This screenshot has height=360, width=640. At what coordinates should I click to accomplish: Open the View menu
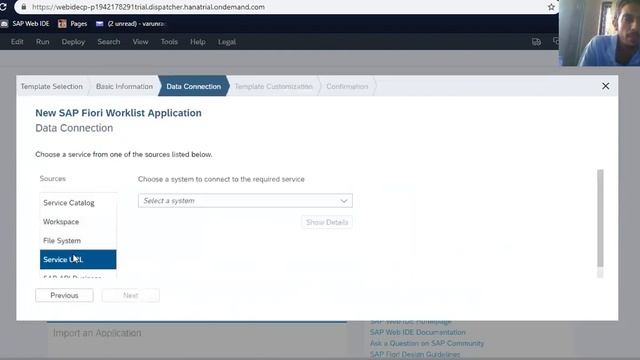point(140,42)
